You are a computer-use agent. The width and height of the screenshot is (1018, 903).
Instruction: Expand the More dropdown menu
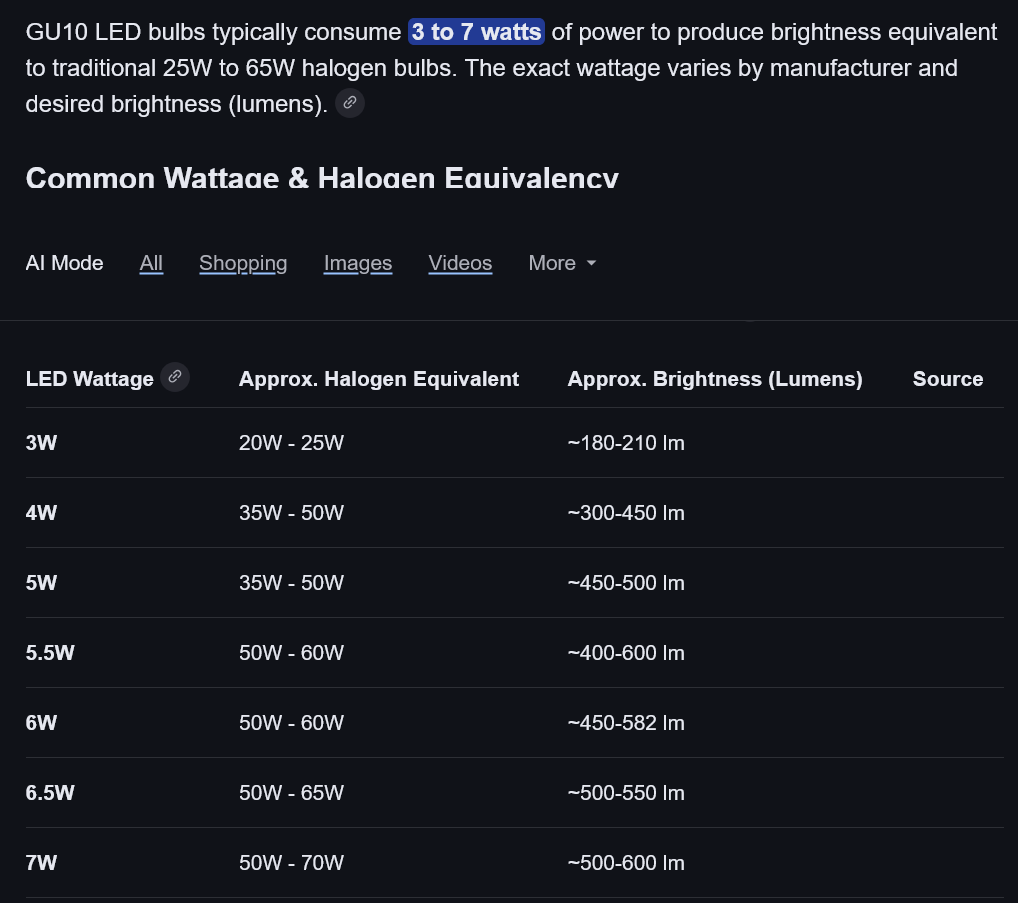562,263
